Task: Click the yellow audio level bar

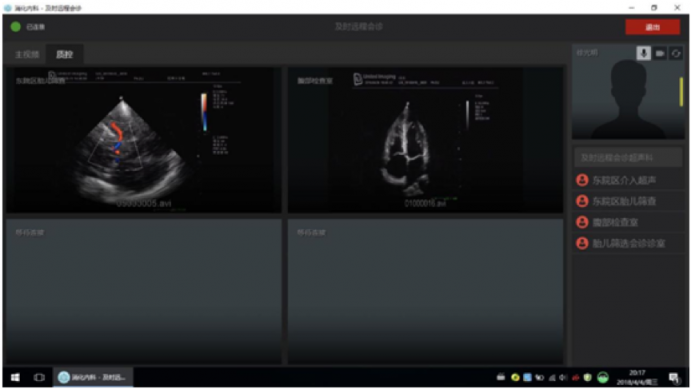Action: pos(681,92)
